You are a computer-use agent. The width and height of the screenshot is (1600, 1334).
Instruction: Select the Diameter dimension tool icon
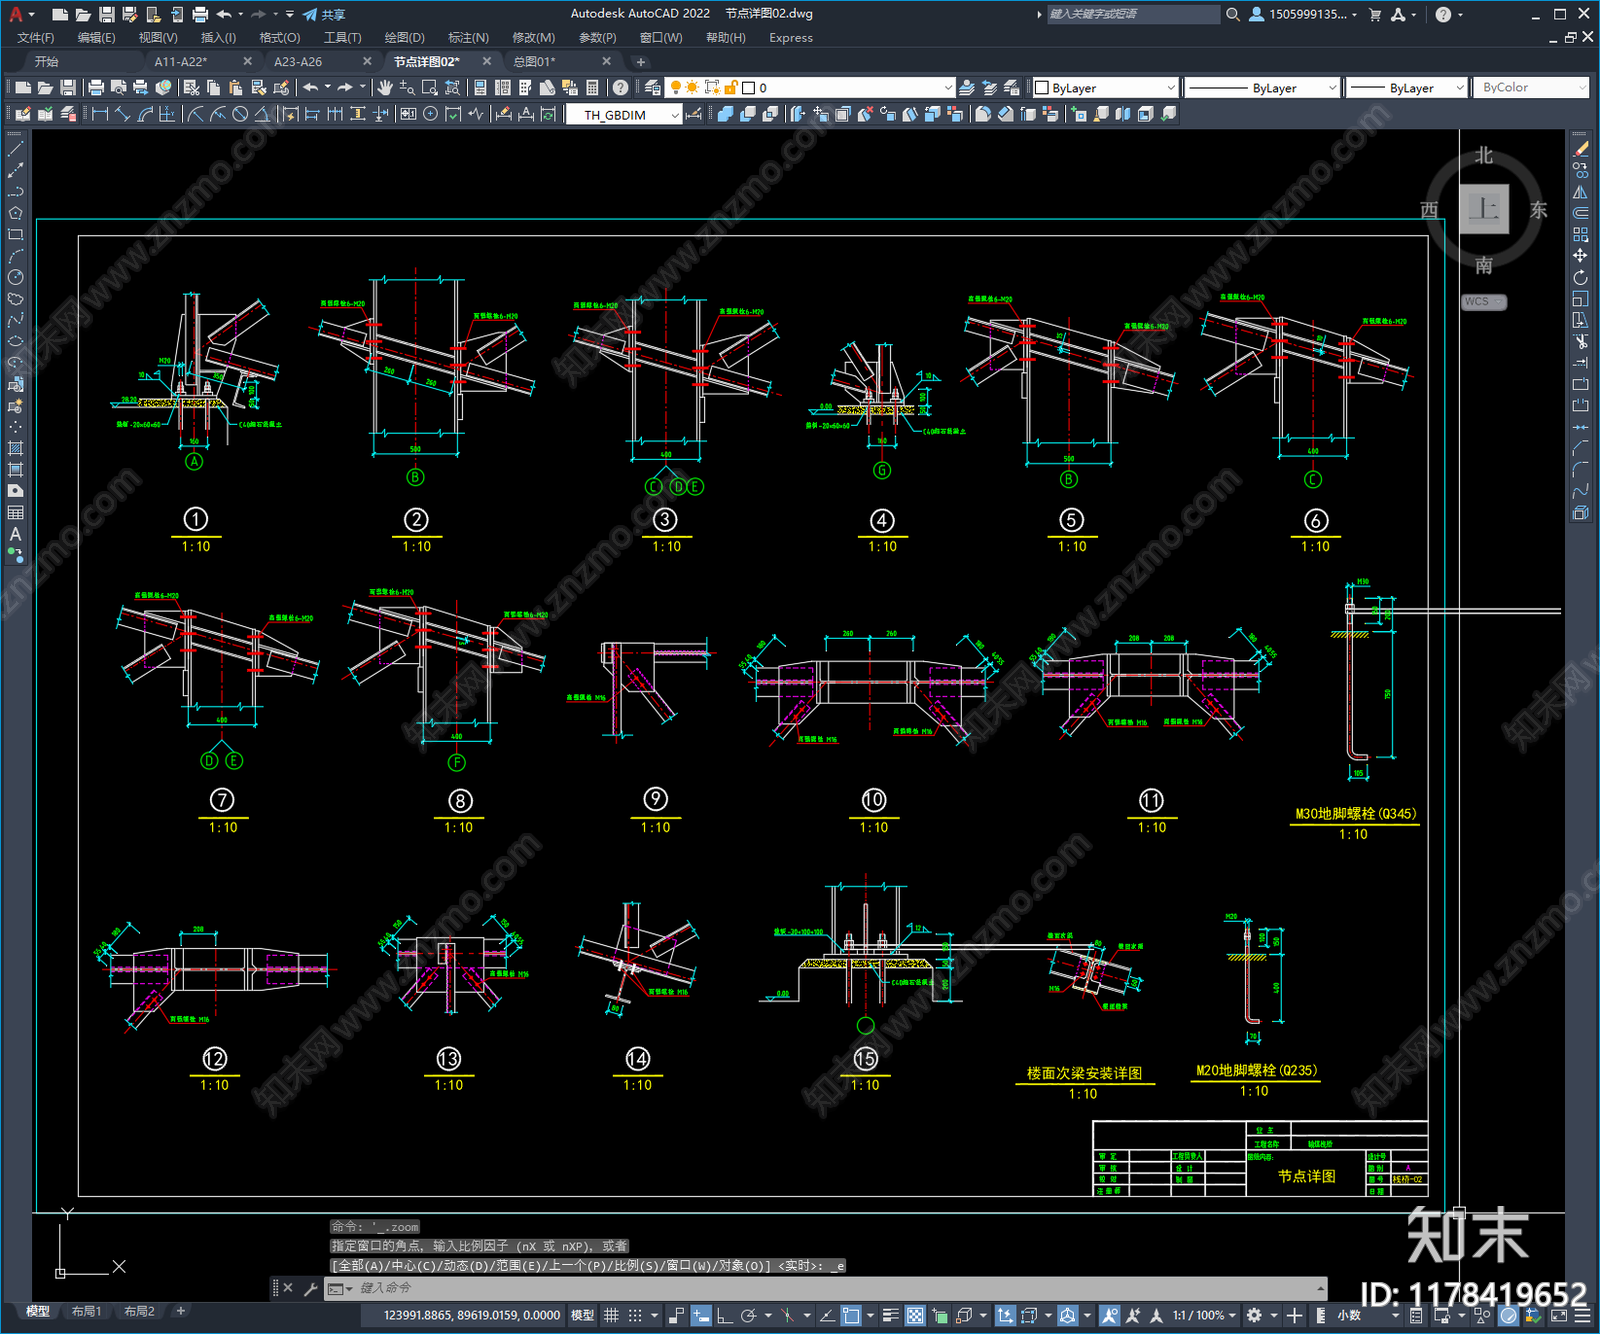(240, 114)
